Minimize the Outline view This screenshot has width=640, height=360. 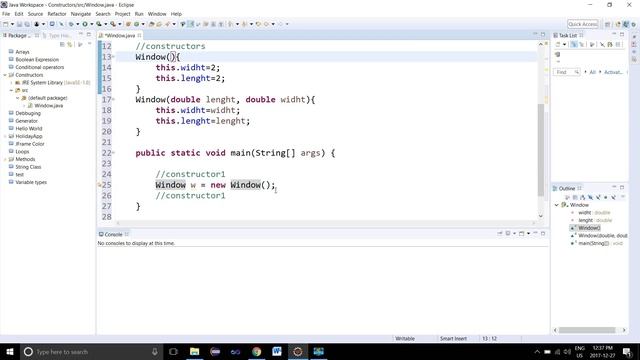(x=614, y=188)
